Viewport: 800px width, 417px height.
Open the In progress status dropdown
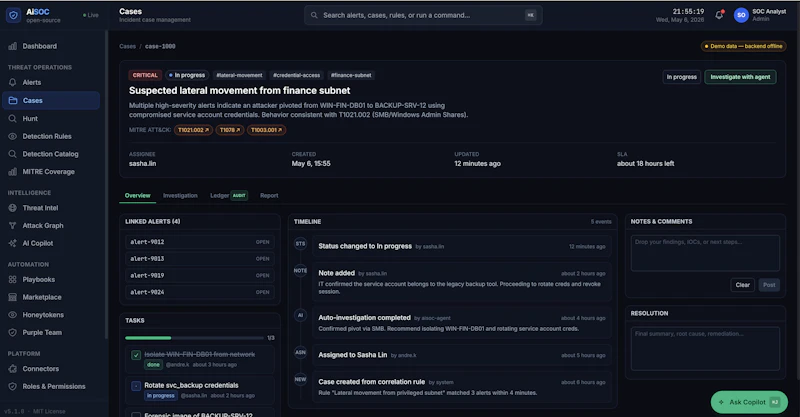[x=681, y=77]
